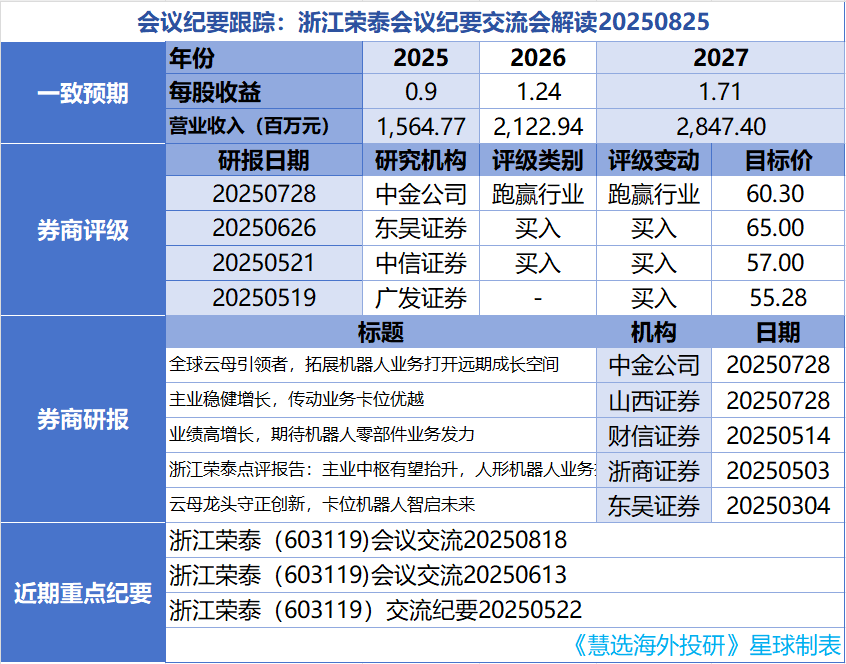The height and width of the screenshot is (664, 846).
Task: Select 跑赢行业 in the 评级类别 column
Action: point(538,194)
